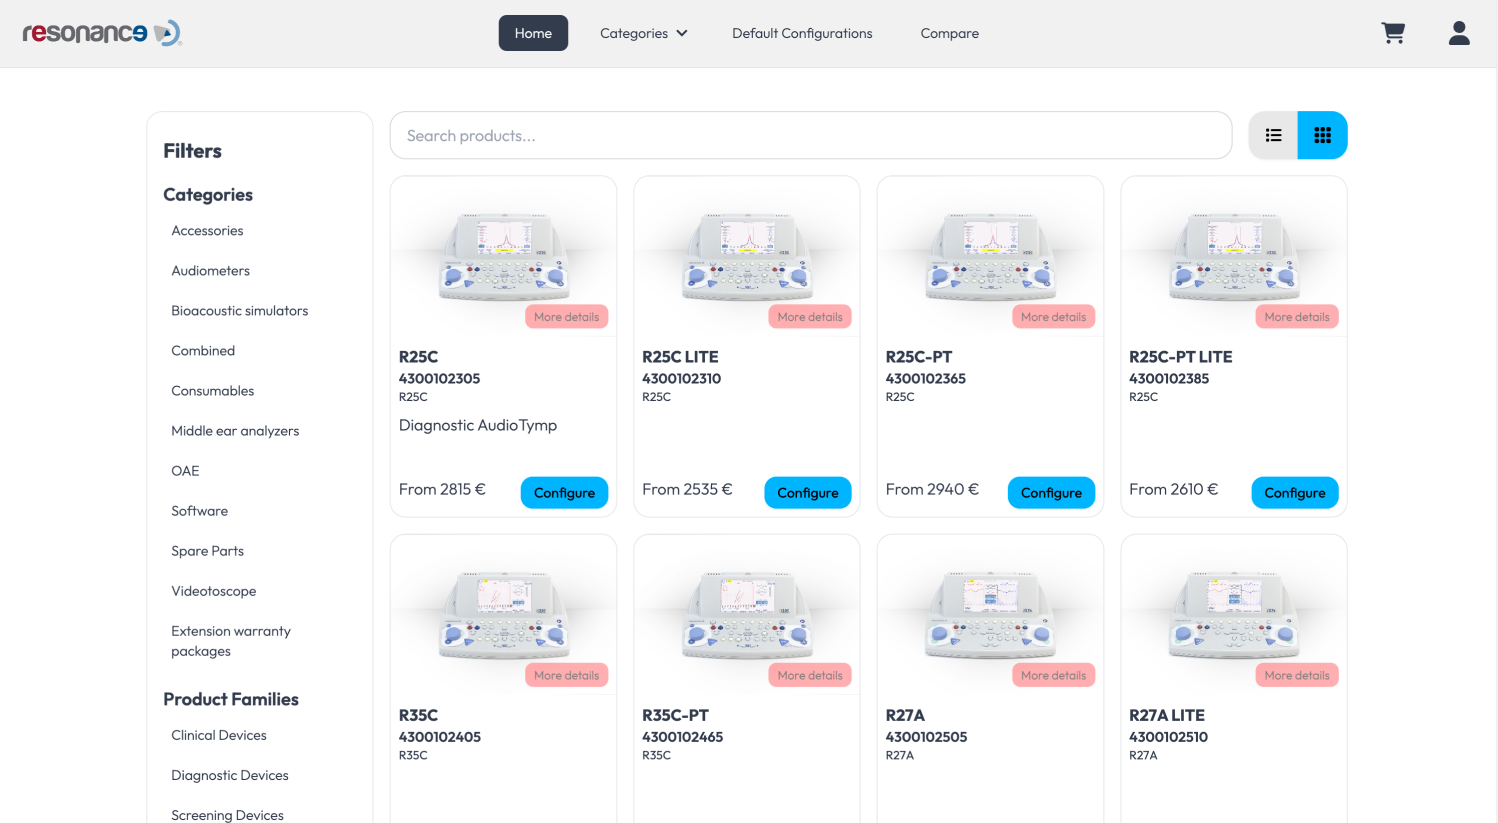Switch to list view layout
Screen dimensions: 1498x823
pos(1273,135)
